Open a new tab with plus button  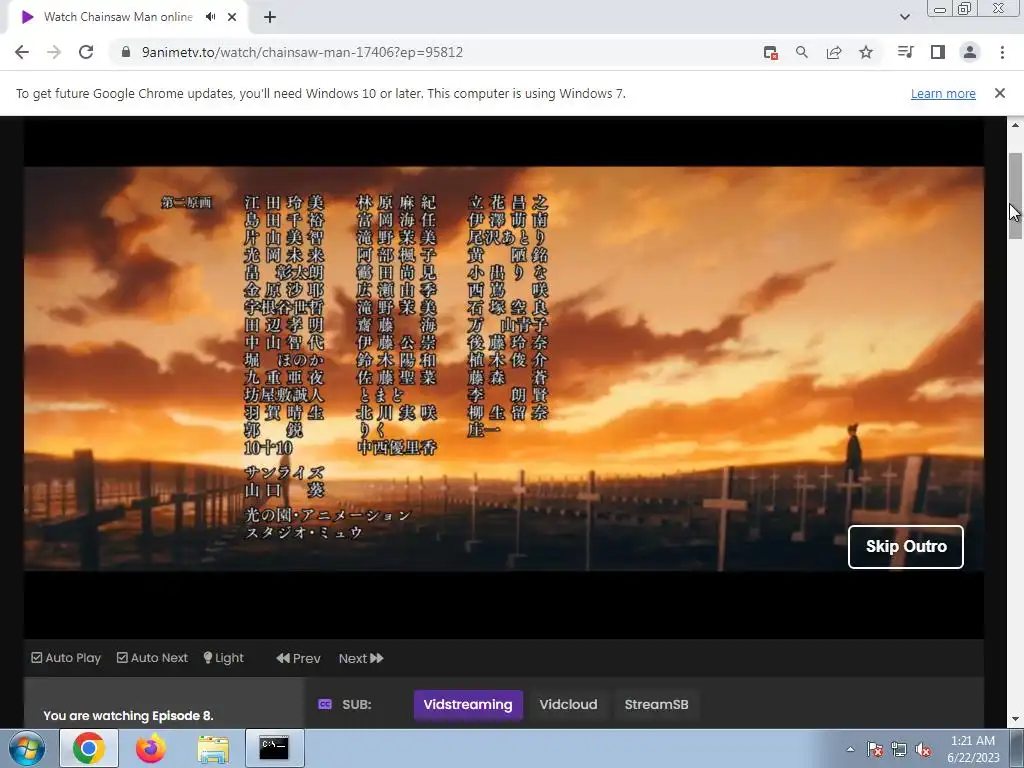click(x=270, y=18)
